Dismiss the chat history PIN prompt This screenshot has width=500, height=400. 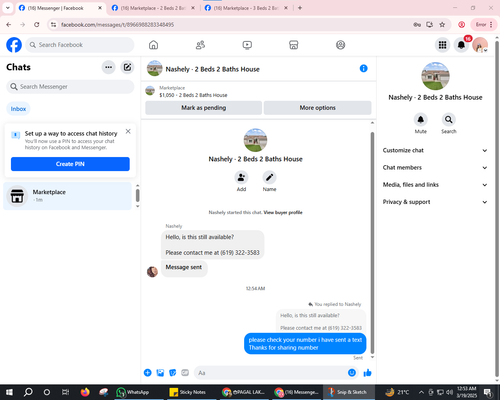128,131
